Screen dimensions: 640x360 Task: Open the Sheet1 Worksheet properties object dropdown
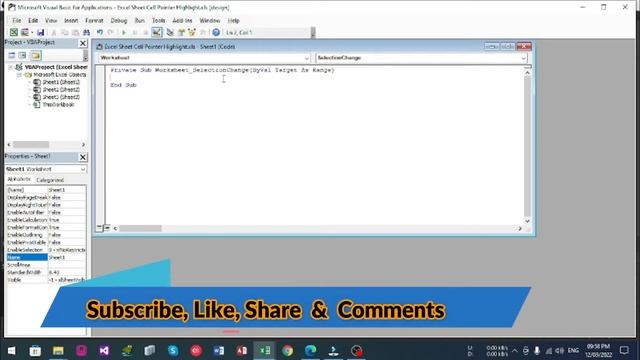(x=83, y=169)
